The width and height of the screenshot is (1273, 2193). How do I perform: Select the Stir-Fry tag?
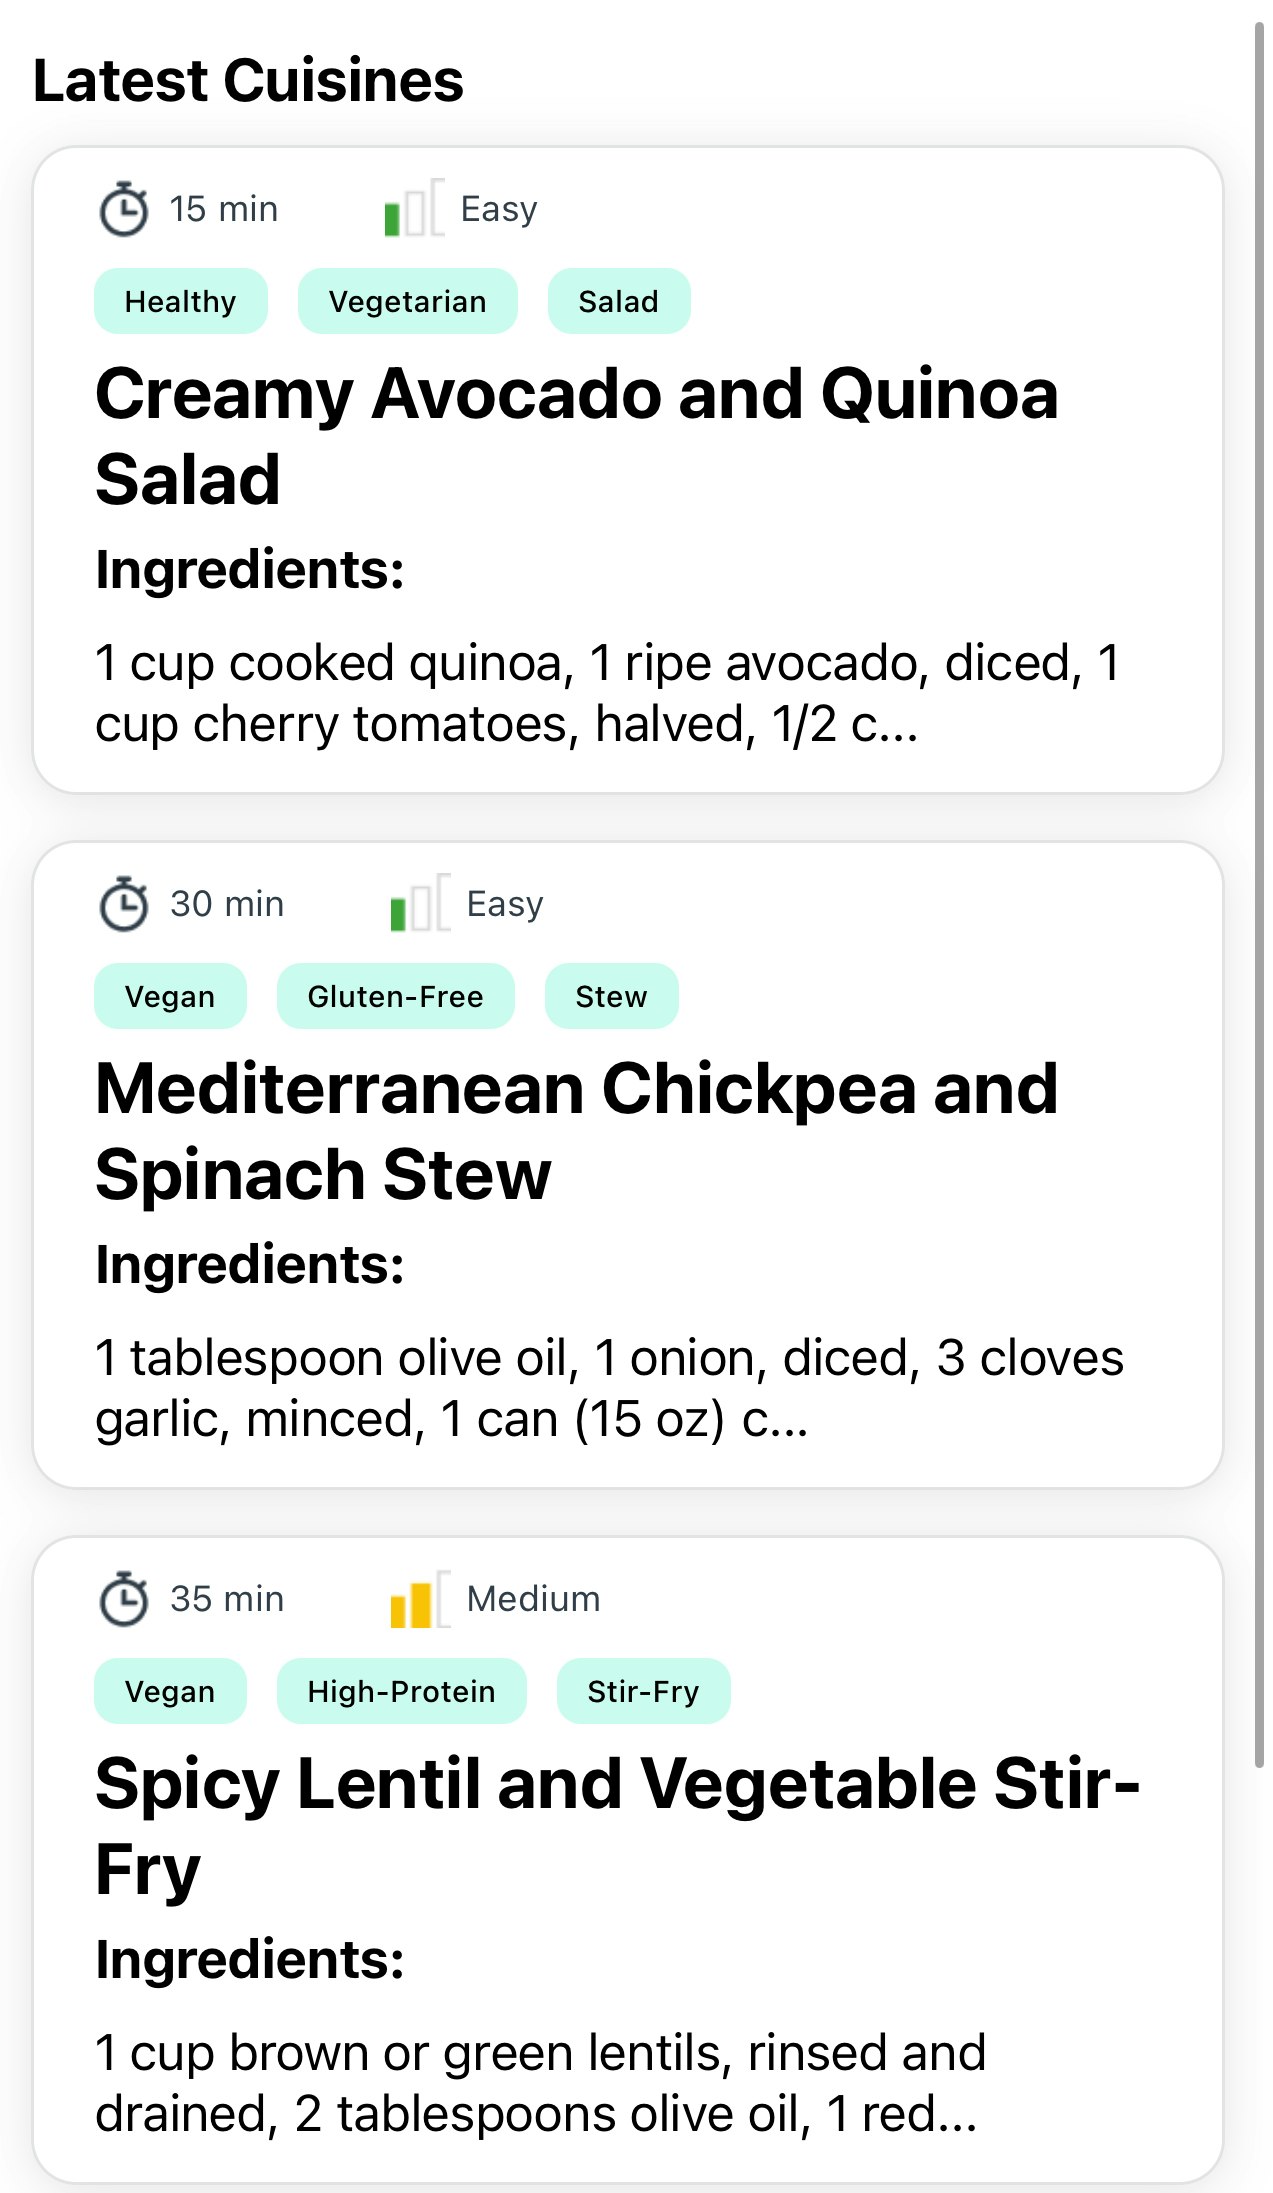point(644,1691)
